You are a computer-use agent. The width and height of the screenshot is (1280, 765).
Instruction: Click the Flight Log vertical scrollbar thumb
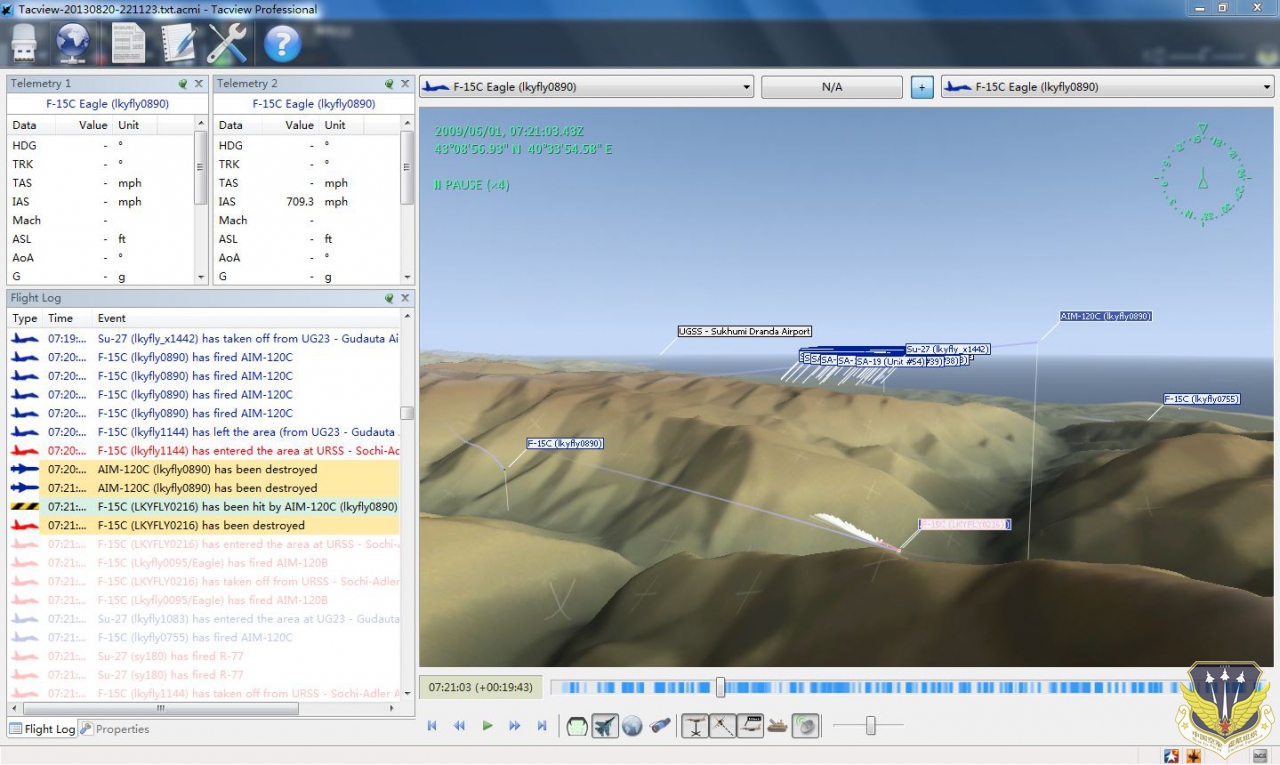pyautogui.click(x=407, y=413)
